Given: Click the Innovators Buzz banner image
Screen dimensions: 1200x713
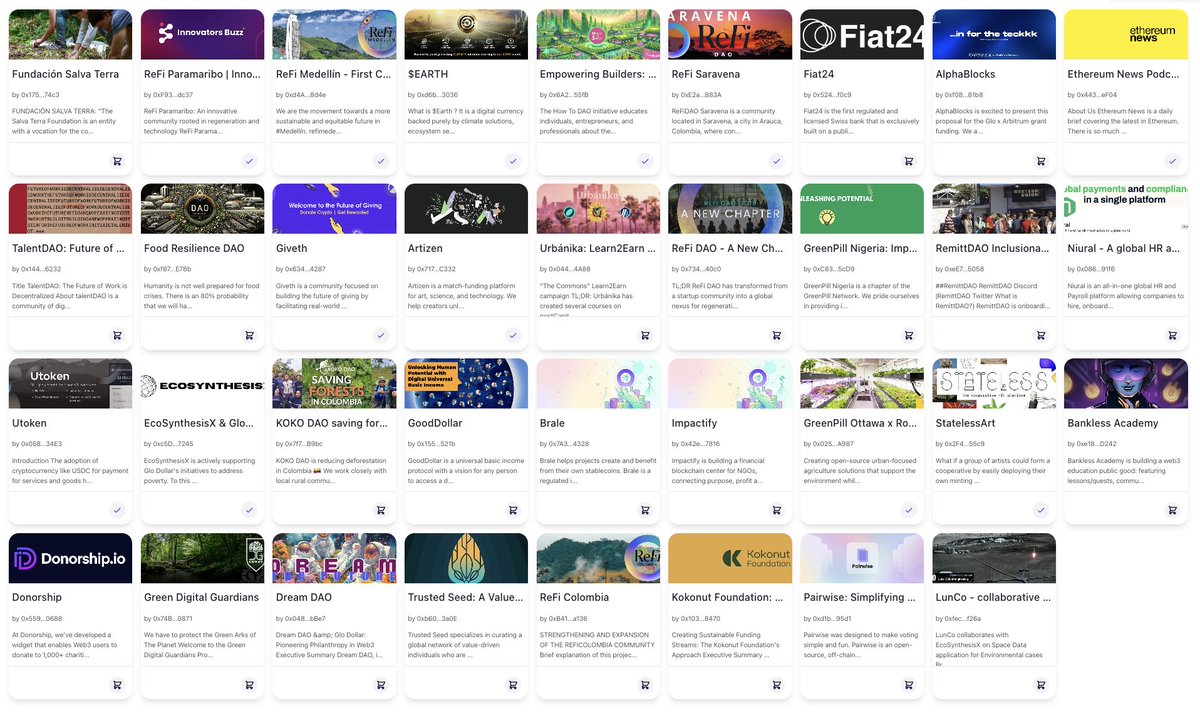Looking at the screenshot, I should pos(203,35).
